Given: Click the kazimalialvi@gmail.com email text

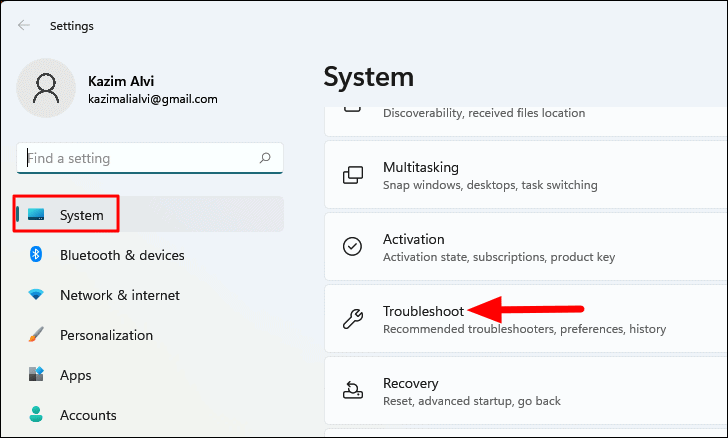Looking at the screenshot, I should 153,99.
